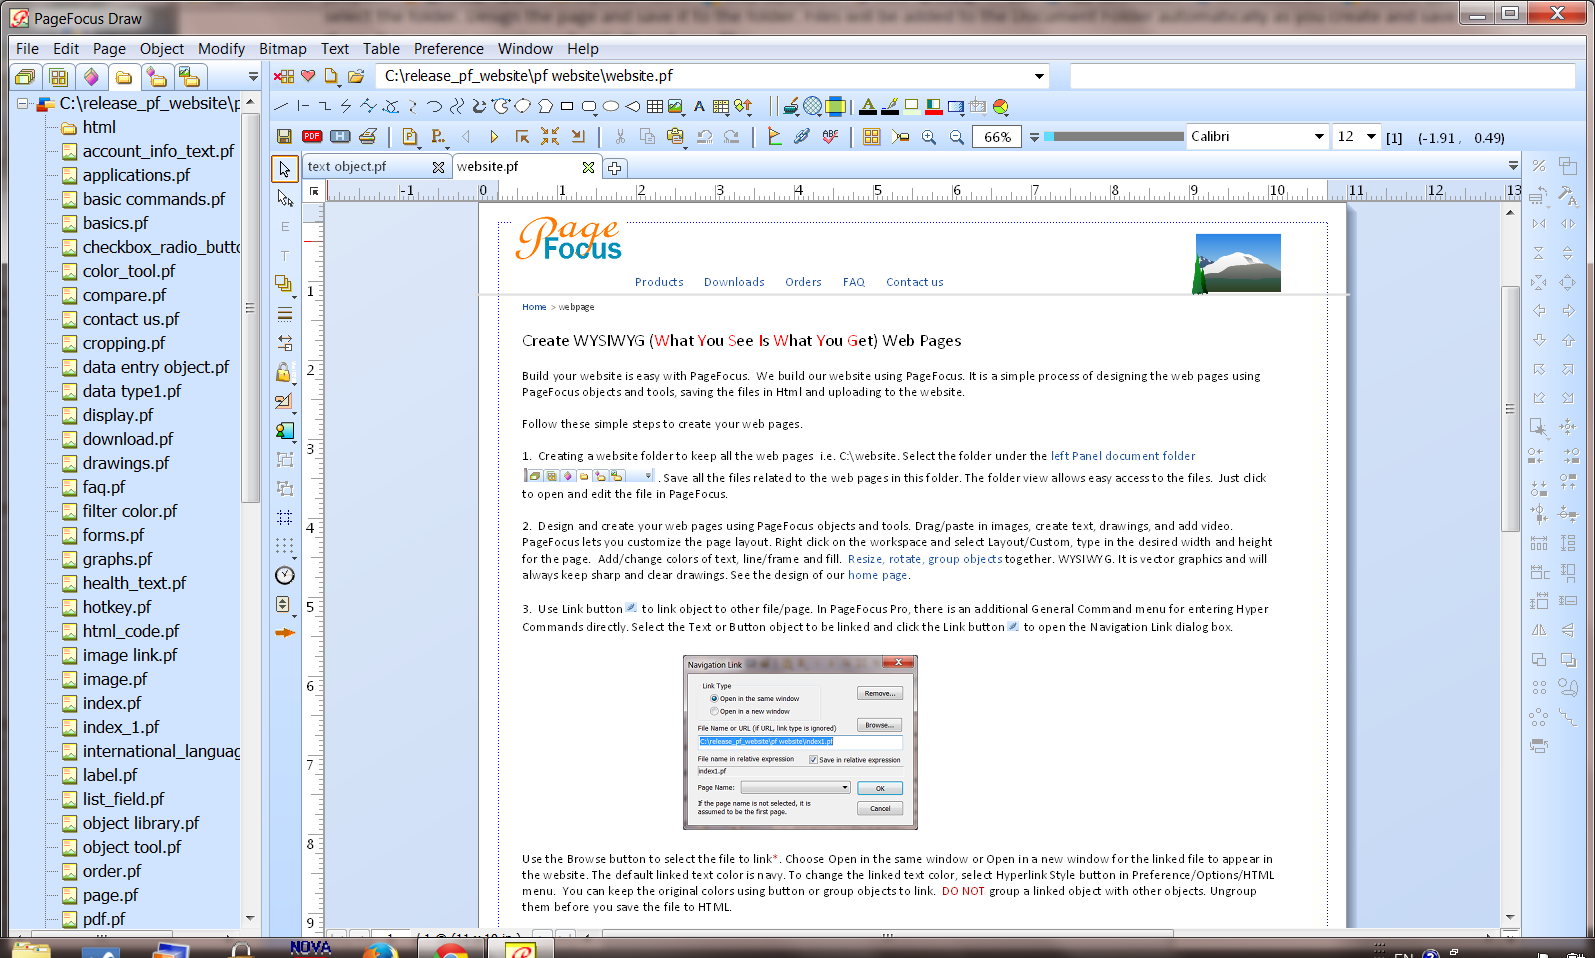Click the next page right arrow icon

494,137
